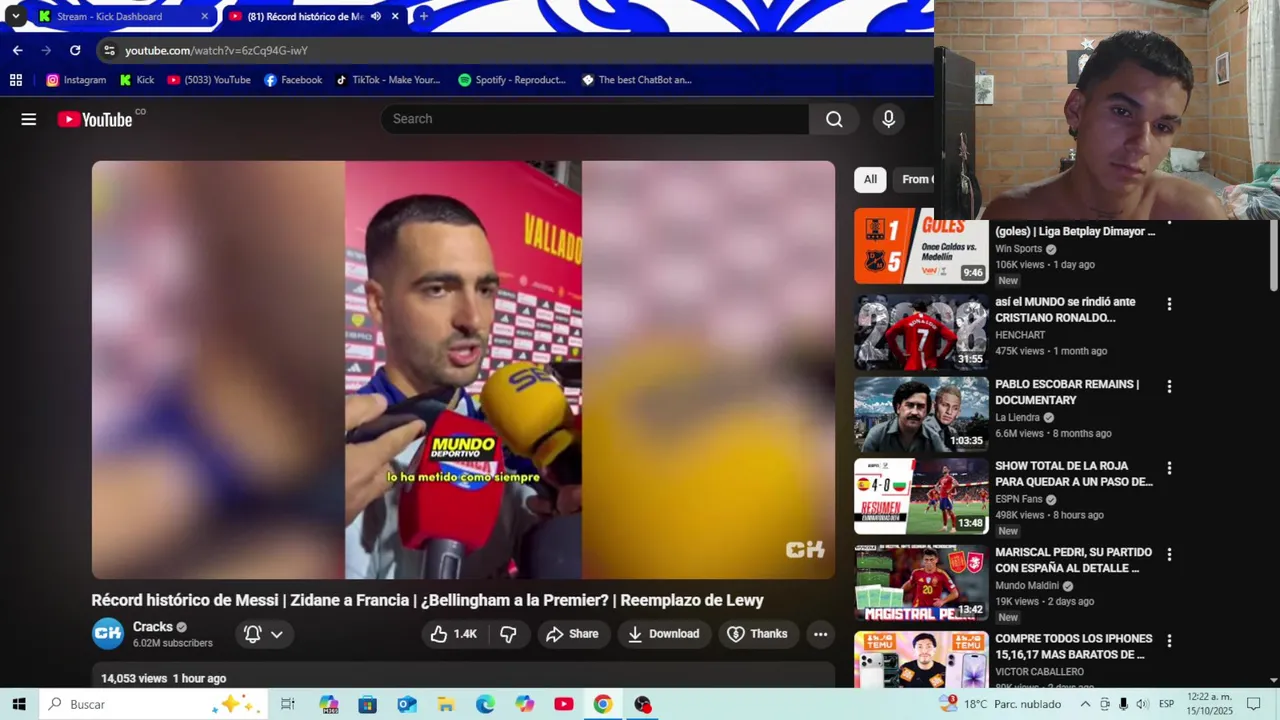This screenshot has width=1280, height=720.
Task: Open Mariscal Pedri video thumbnail
Action: tap(921, 582)
